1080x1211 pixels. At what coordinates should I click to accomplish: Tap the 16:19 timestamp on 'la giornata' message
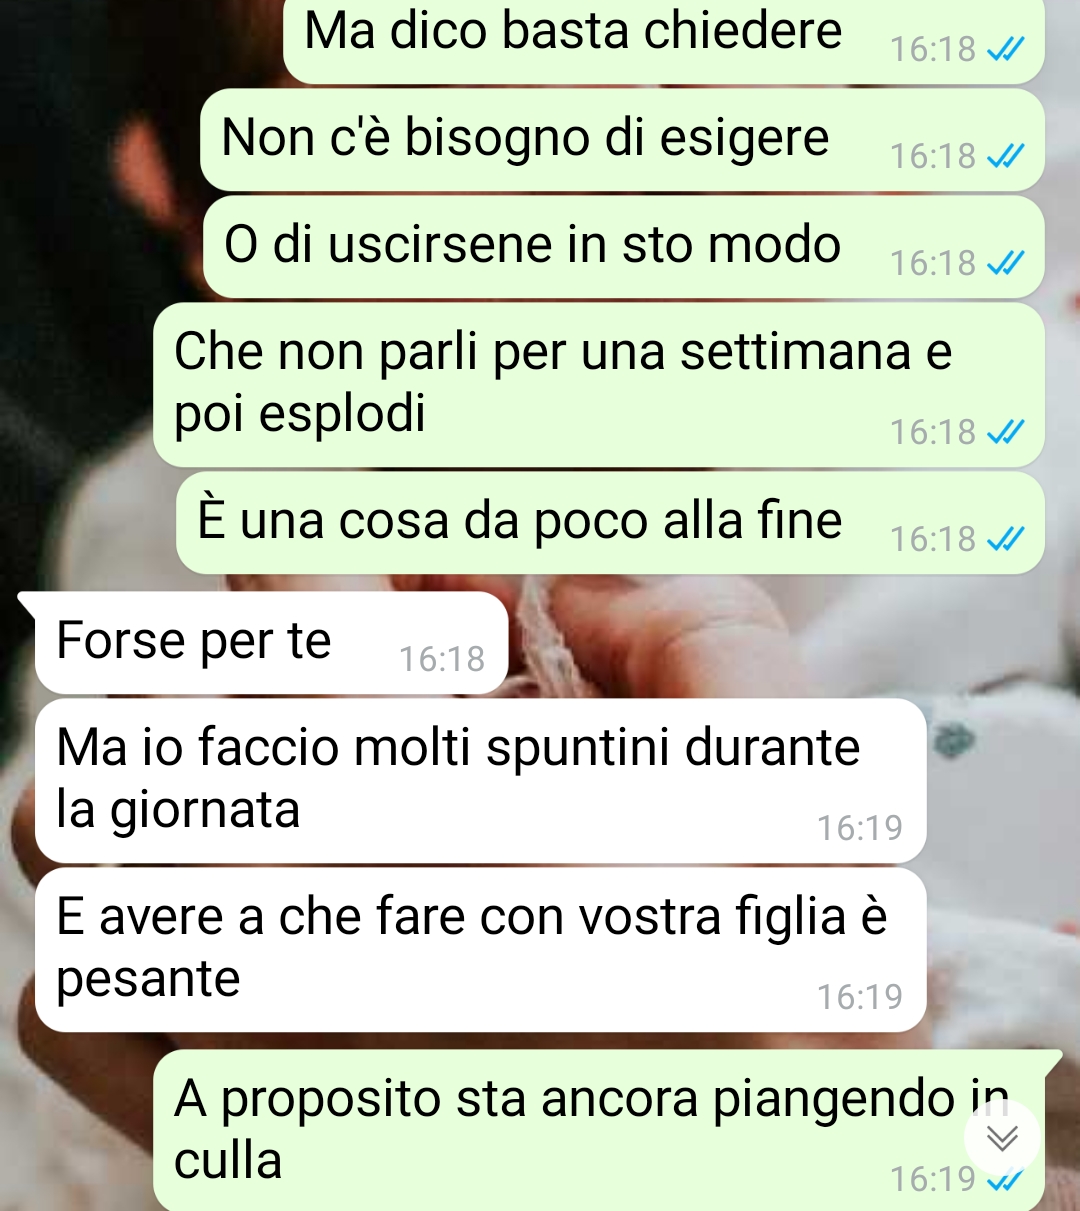pos(860,828)
